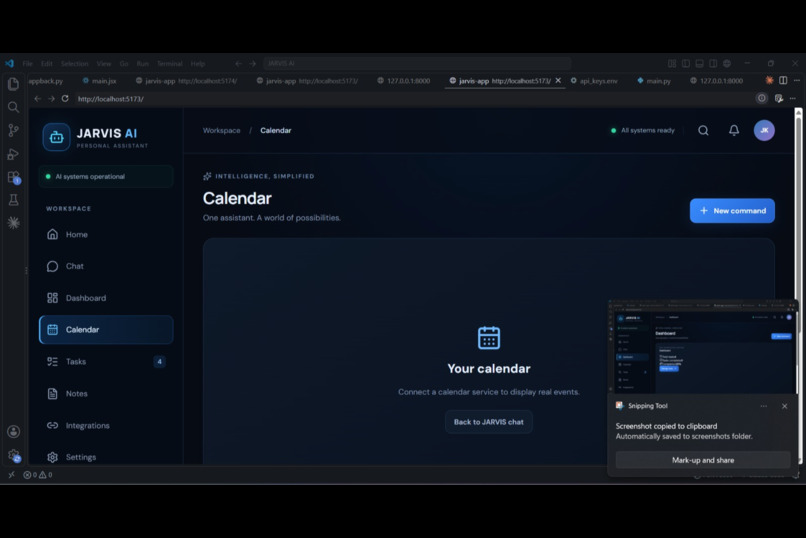
Task: Open Tasks in the sidebar
Action: point(106,362)
